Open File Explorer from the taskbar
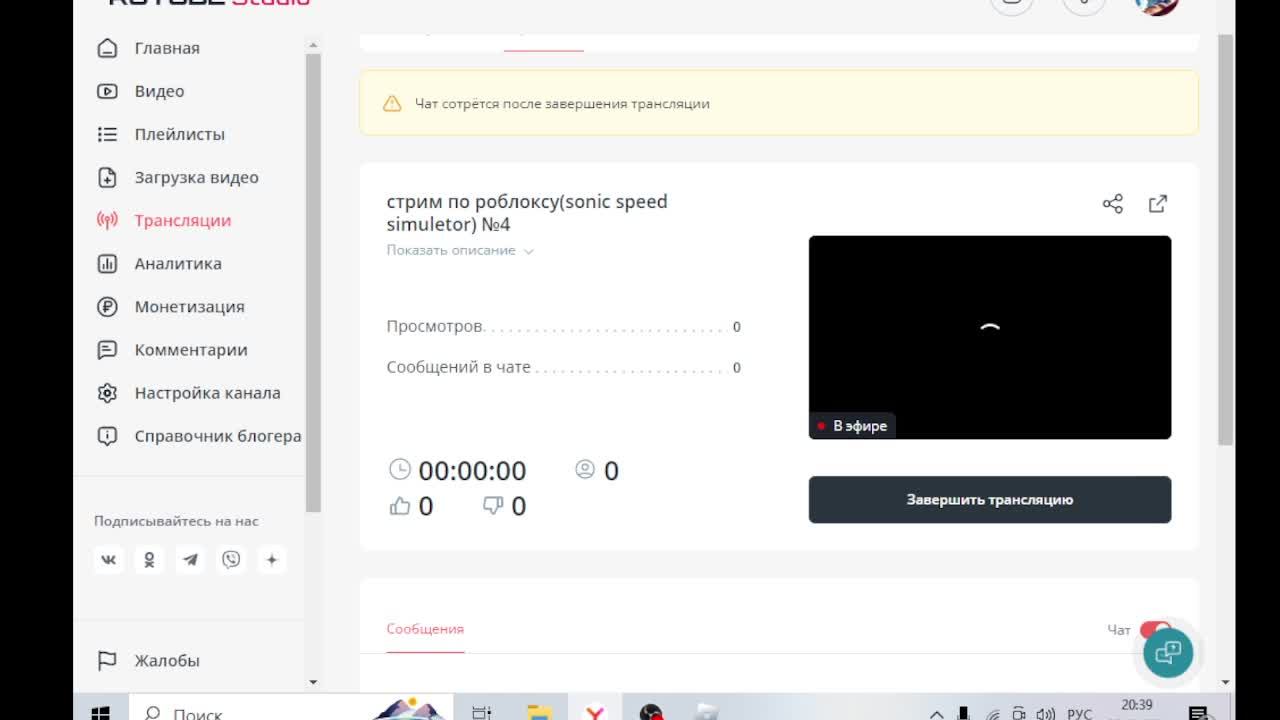Viewport: 1280px width, 720px height. pyautogui.click(x=539, y=712)
